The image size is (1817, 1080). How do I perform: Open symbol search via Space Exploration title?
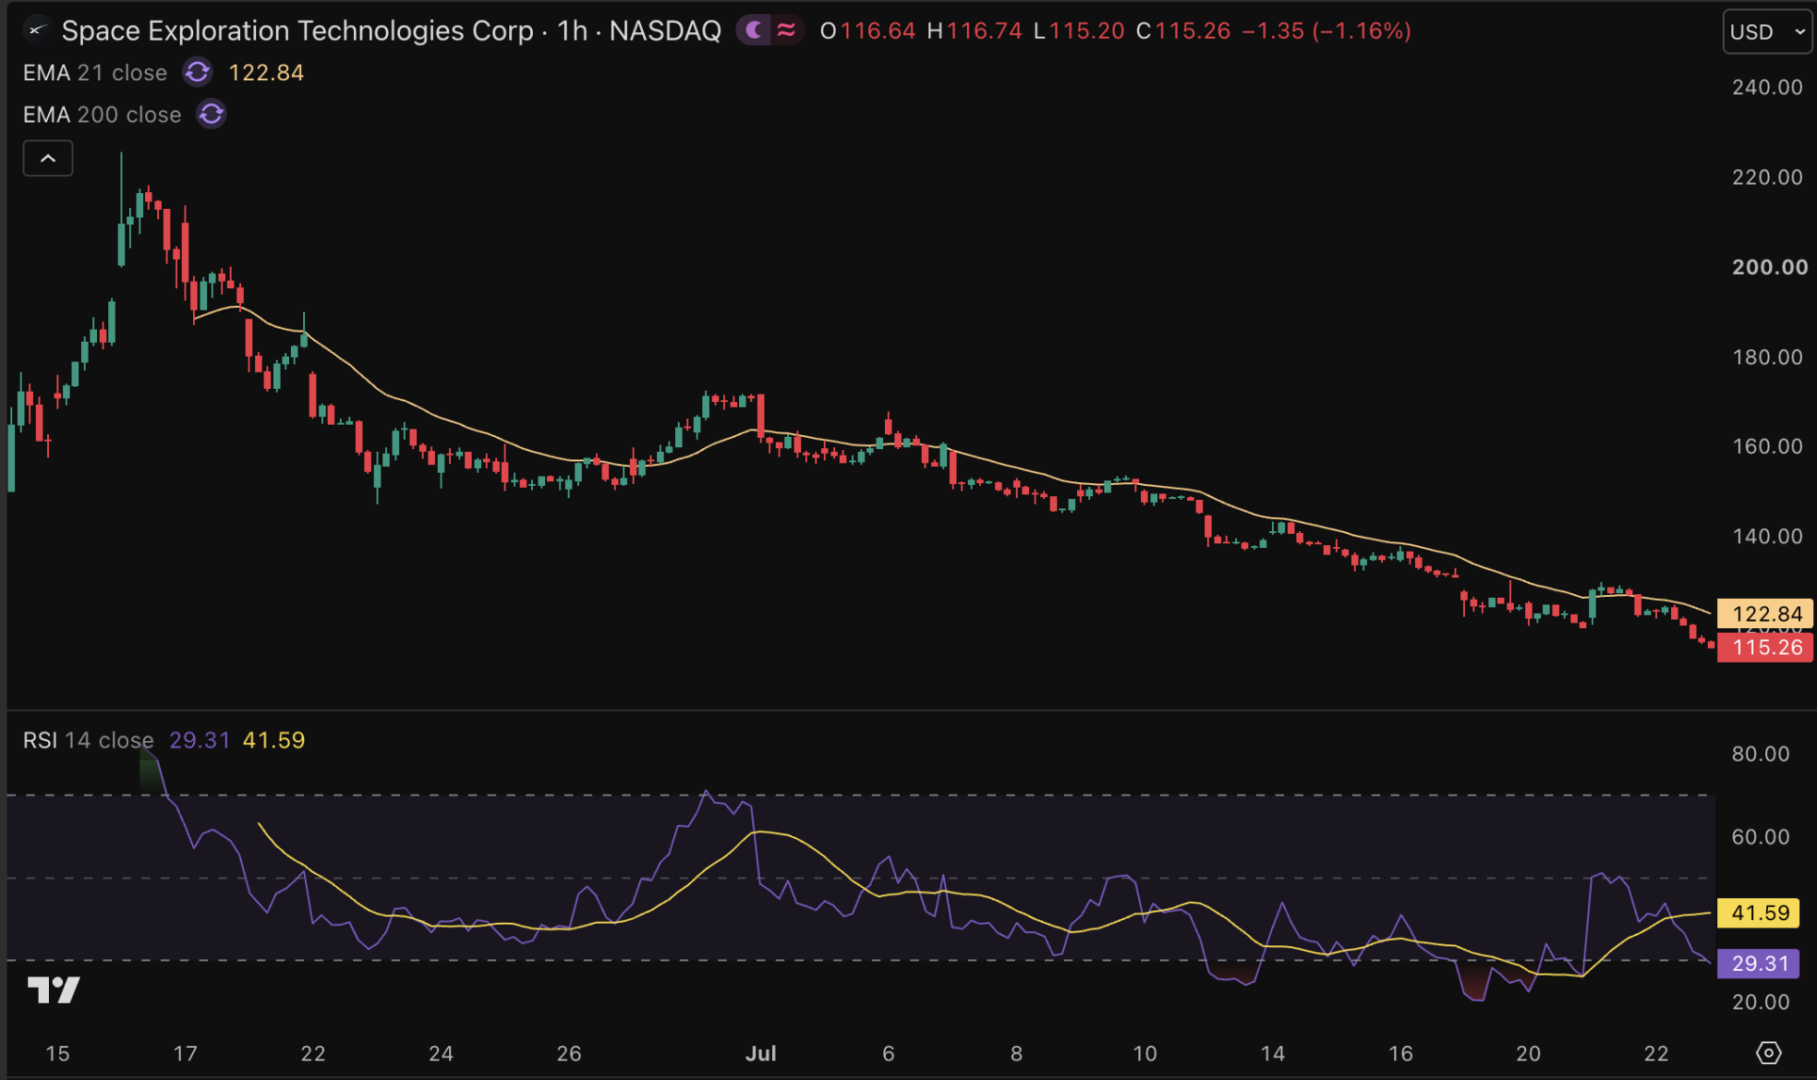[x=297, y=31]
